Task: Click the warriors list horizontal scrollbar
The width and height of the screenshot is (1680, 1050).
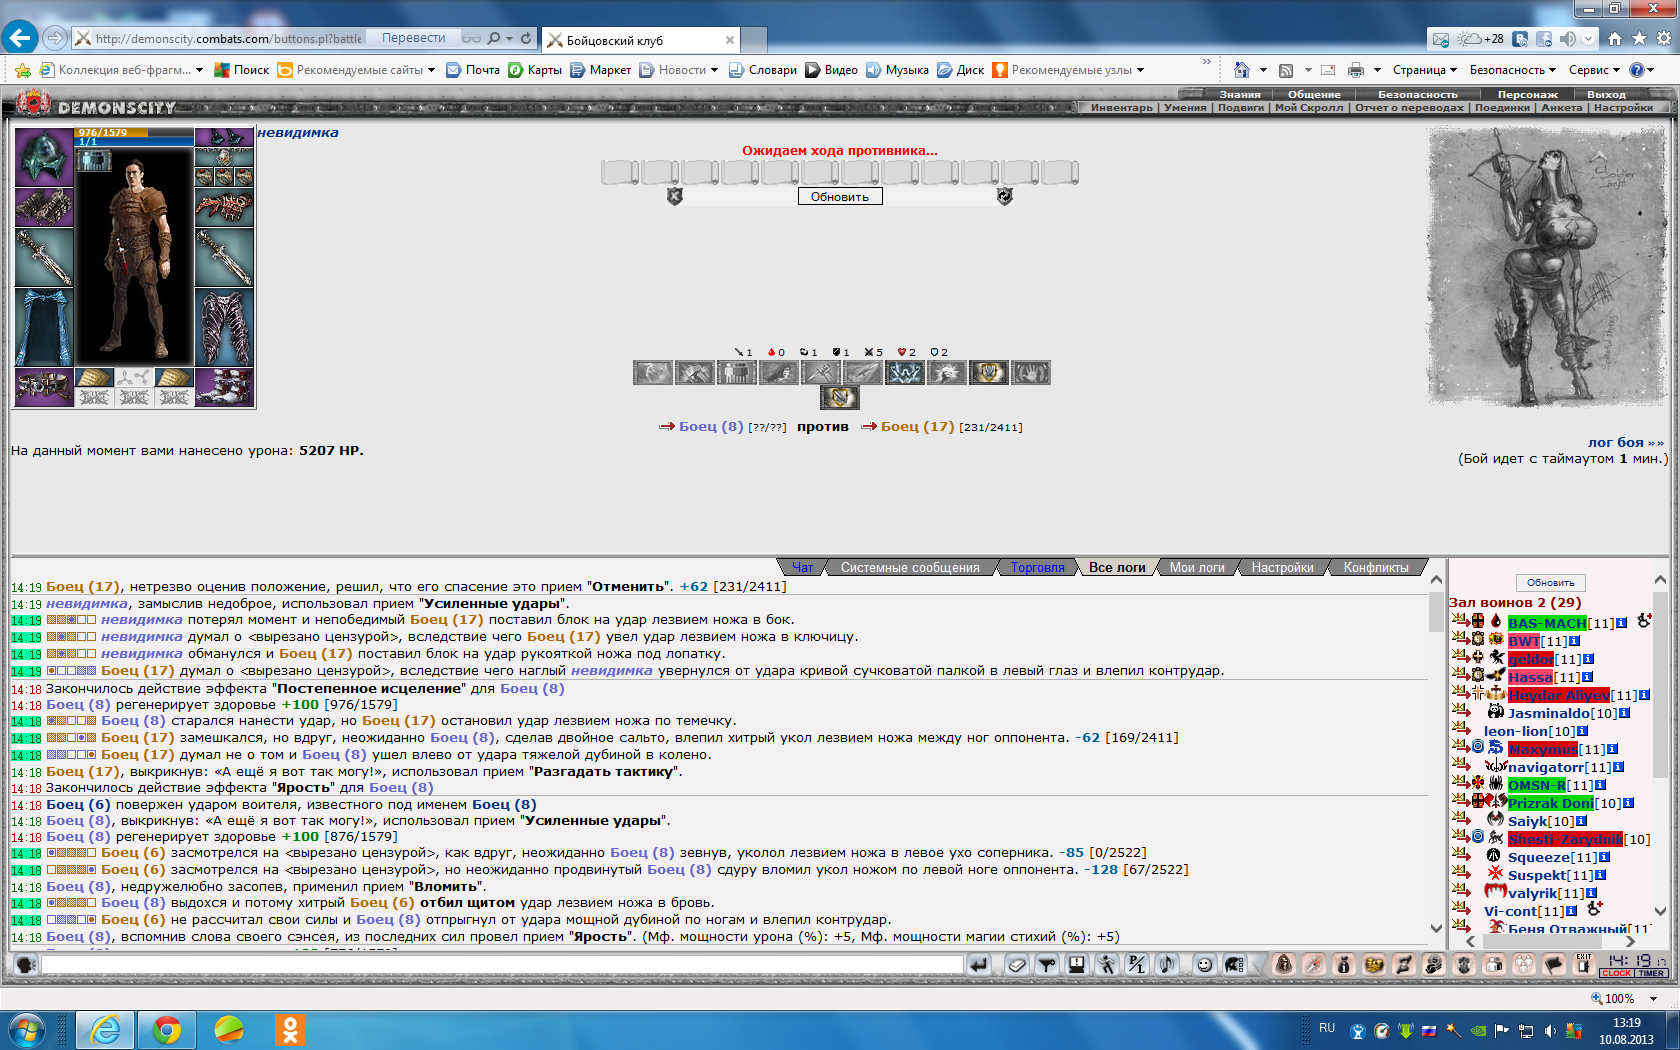Action: (1550, 941)
